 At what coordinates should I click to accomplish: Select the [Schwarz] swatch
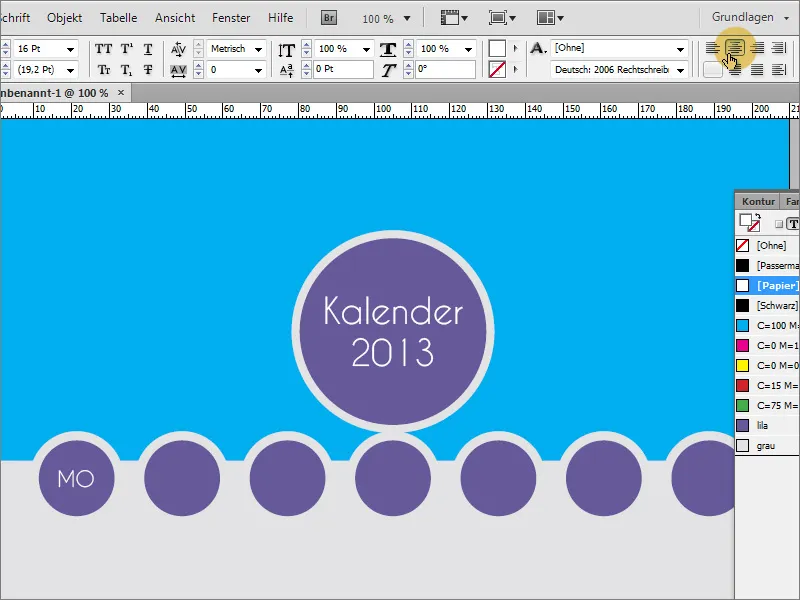[767, 306]
